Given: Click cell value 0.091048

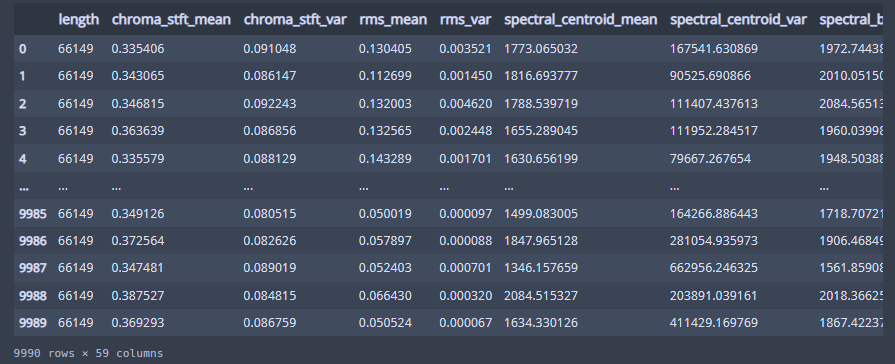Looking at the screenshot, I should tap(270, 49).
